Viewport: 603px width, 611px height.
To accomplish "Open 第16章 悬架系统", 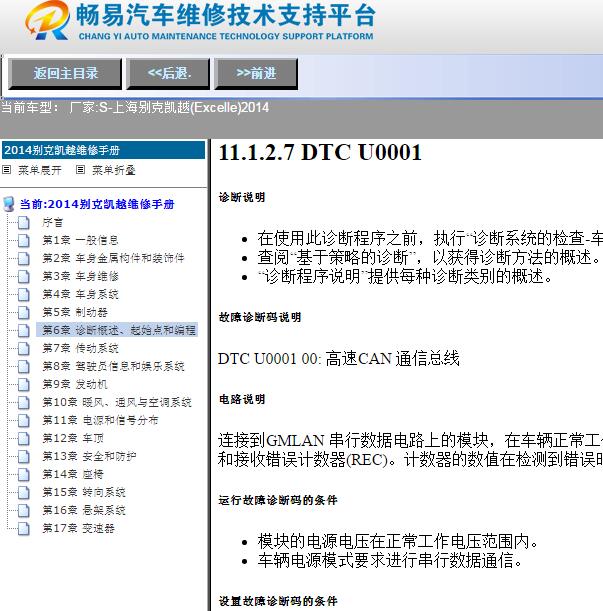I will (x=84, y=510).
